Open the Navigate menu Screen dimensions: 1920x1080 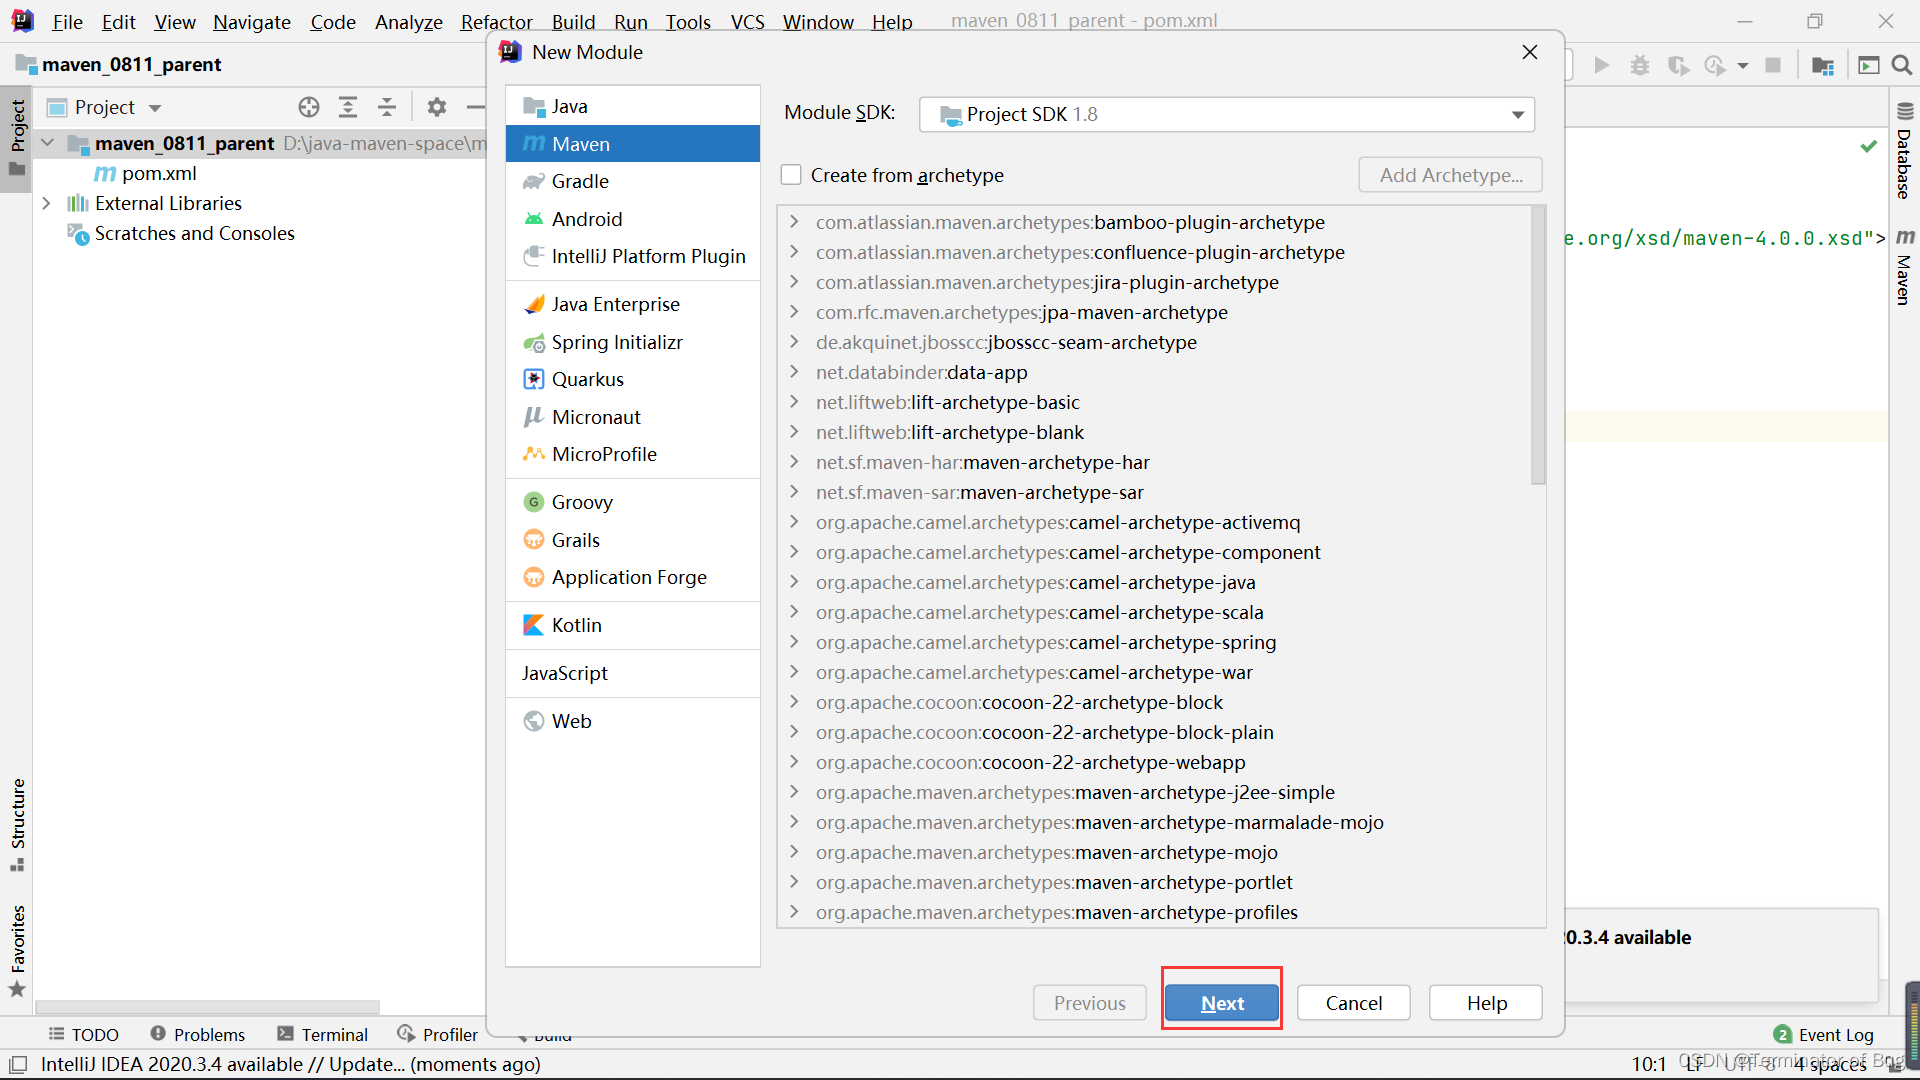pos(252,21)
